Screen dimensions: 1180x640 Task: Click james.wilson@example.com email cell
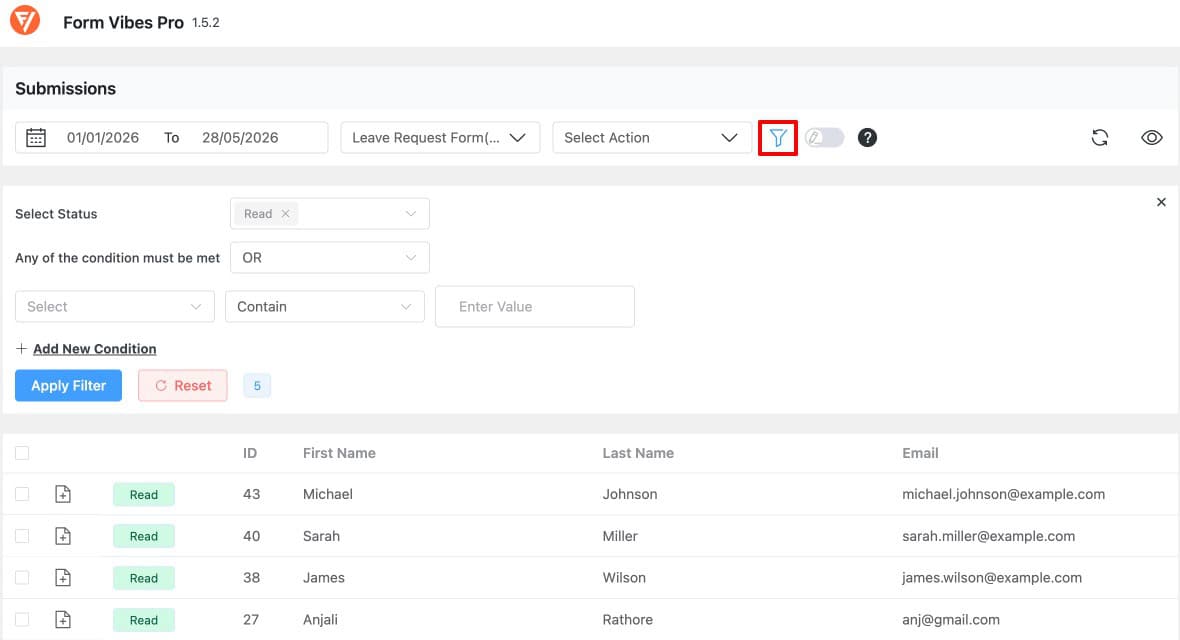[991, 578]
